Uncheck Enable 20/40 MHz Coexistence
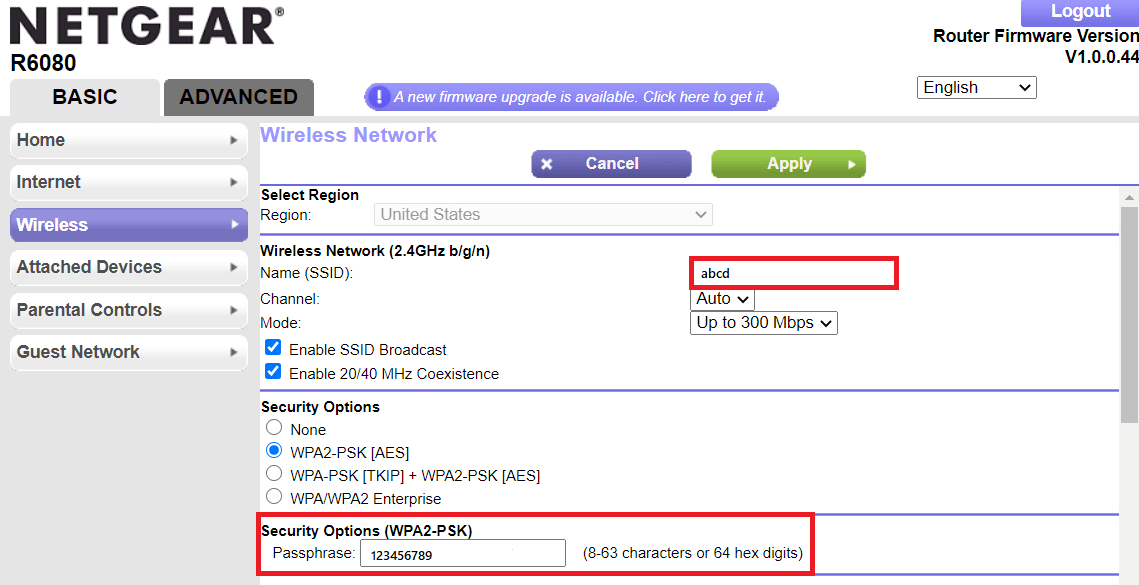The width and height of the screenshot is (1139, 585). 273,373
